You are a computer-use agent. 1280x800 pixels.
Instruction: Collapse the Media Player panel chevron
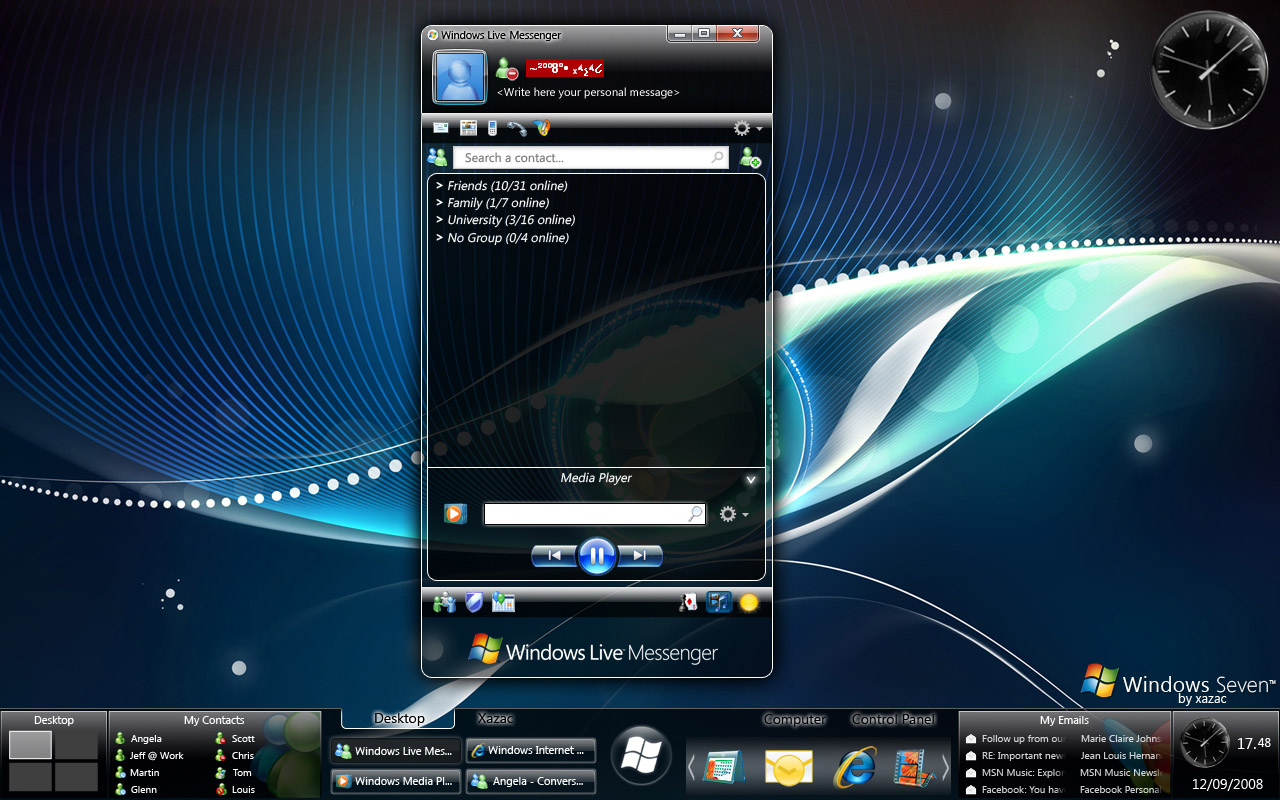tap(751, 479)
